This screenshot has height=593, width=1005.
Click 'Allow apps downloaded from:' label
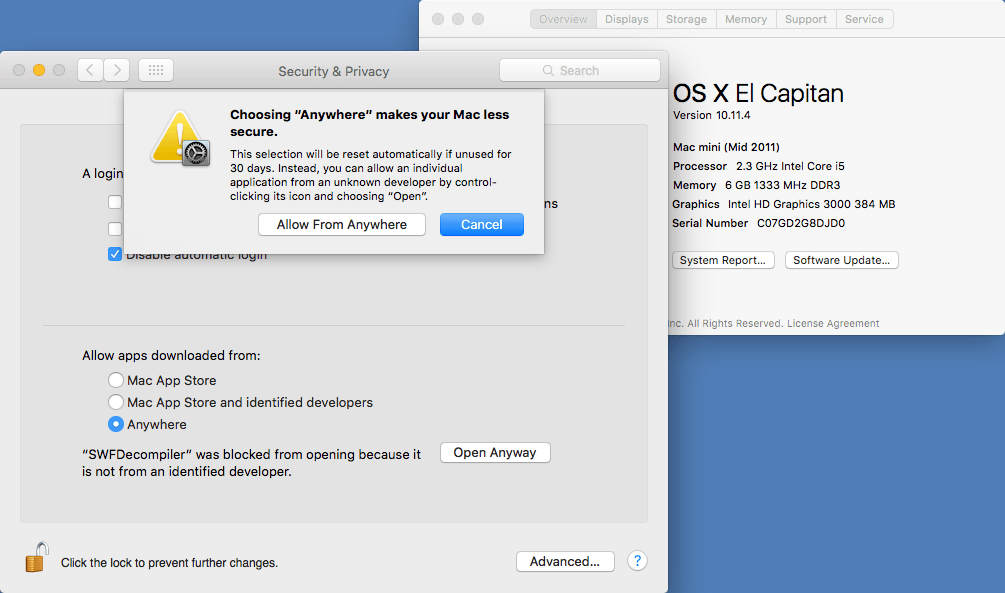pos(171,355)
